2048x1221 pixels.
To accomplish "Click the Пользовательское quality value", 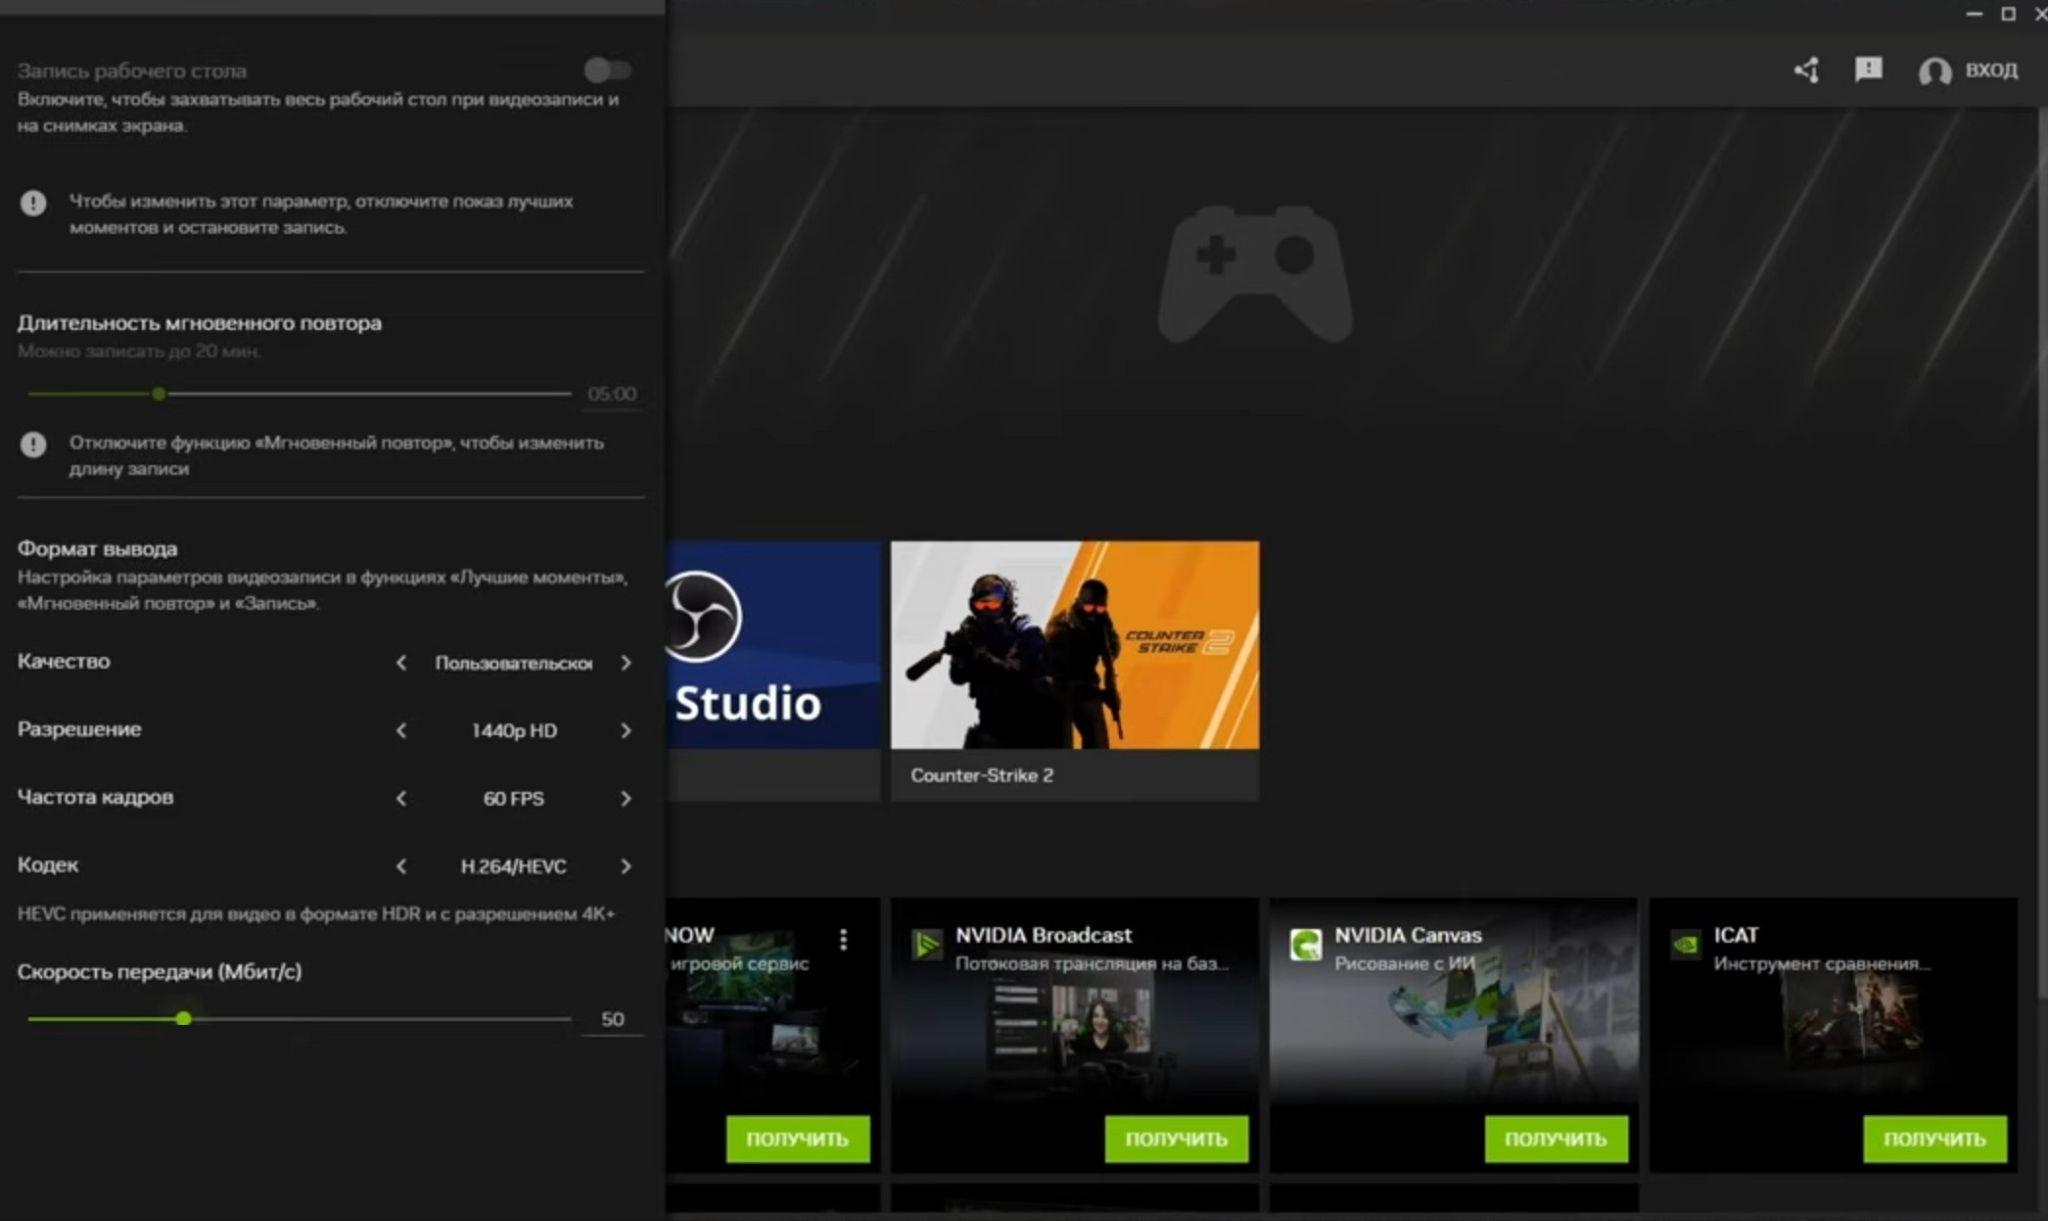I will (x=514, y=663).
